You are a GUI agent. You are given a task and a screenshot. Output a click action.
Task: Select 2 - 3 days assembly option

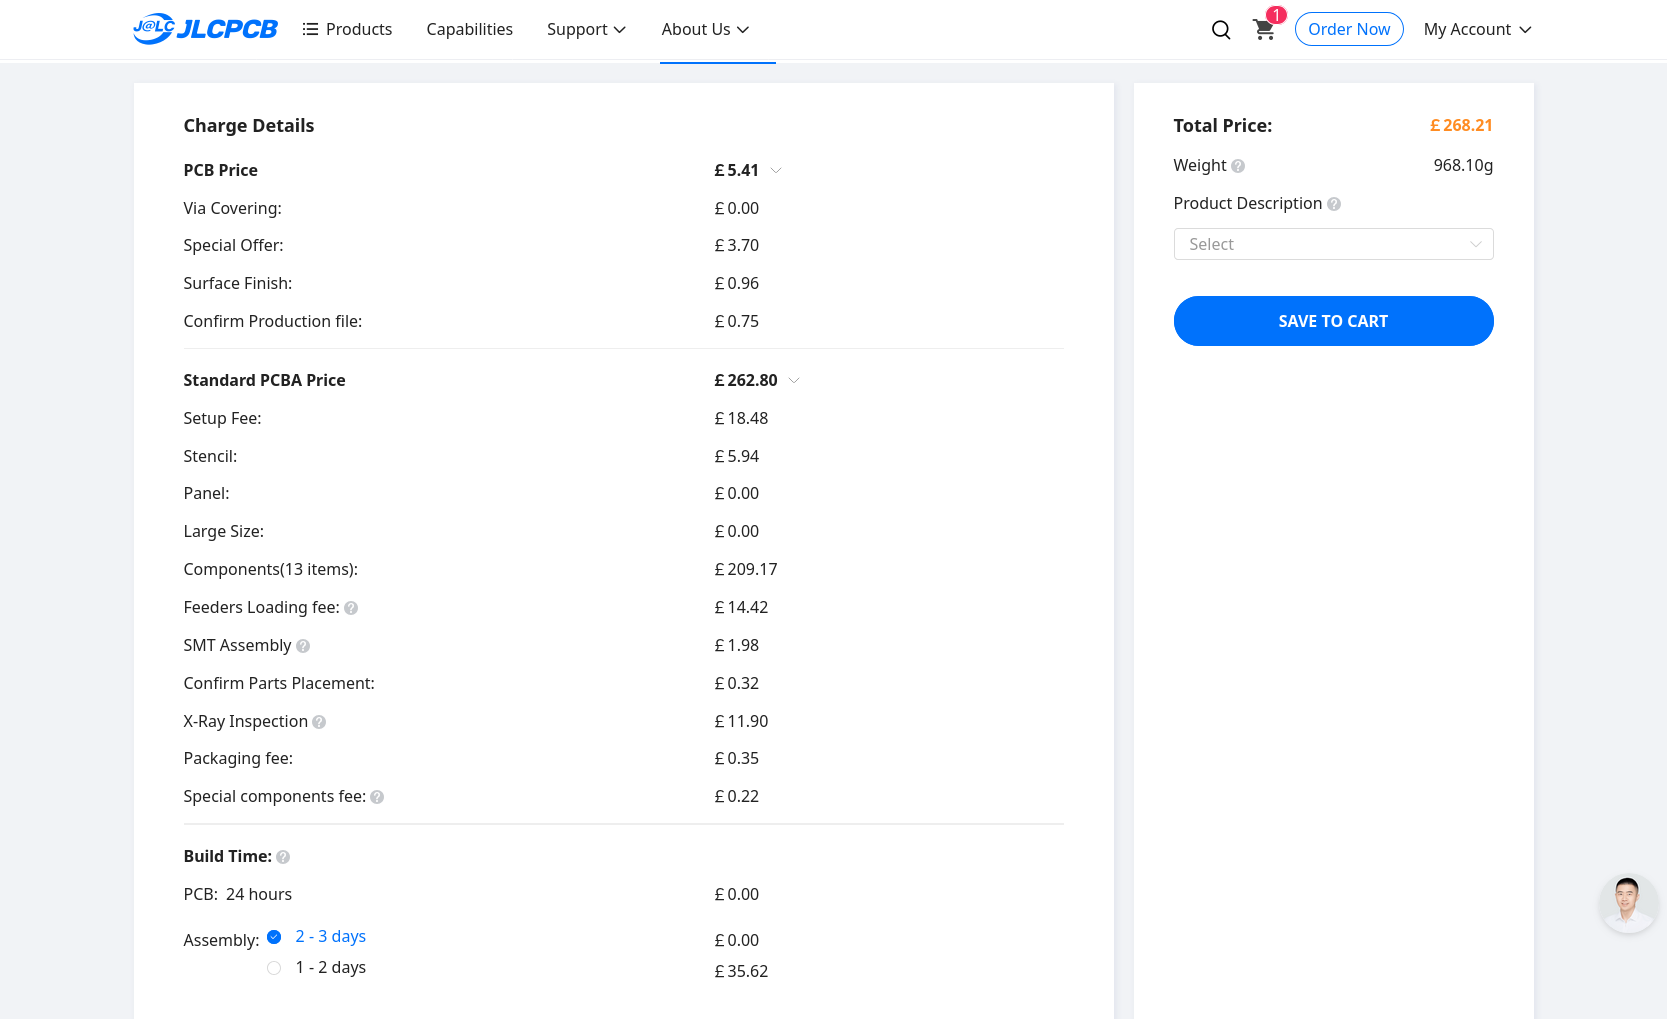click(x=274, y=937)
